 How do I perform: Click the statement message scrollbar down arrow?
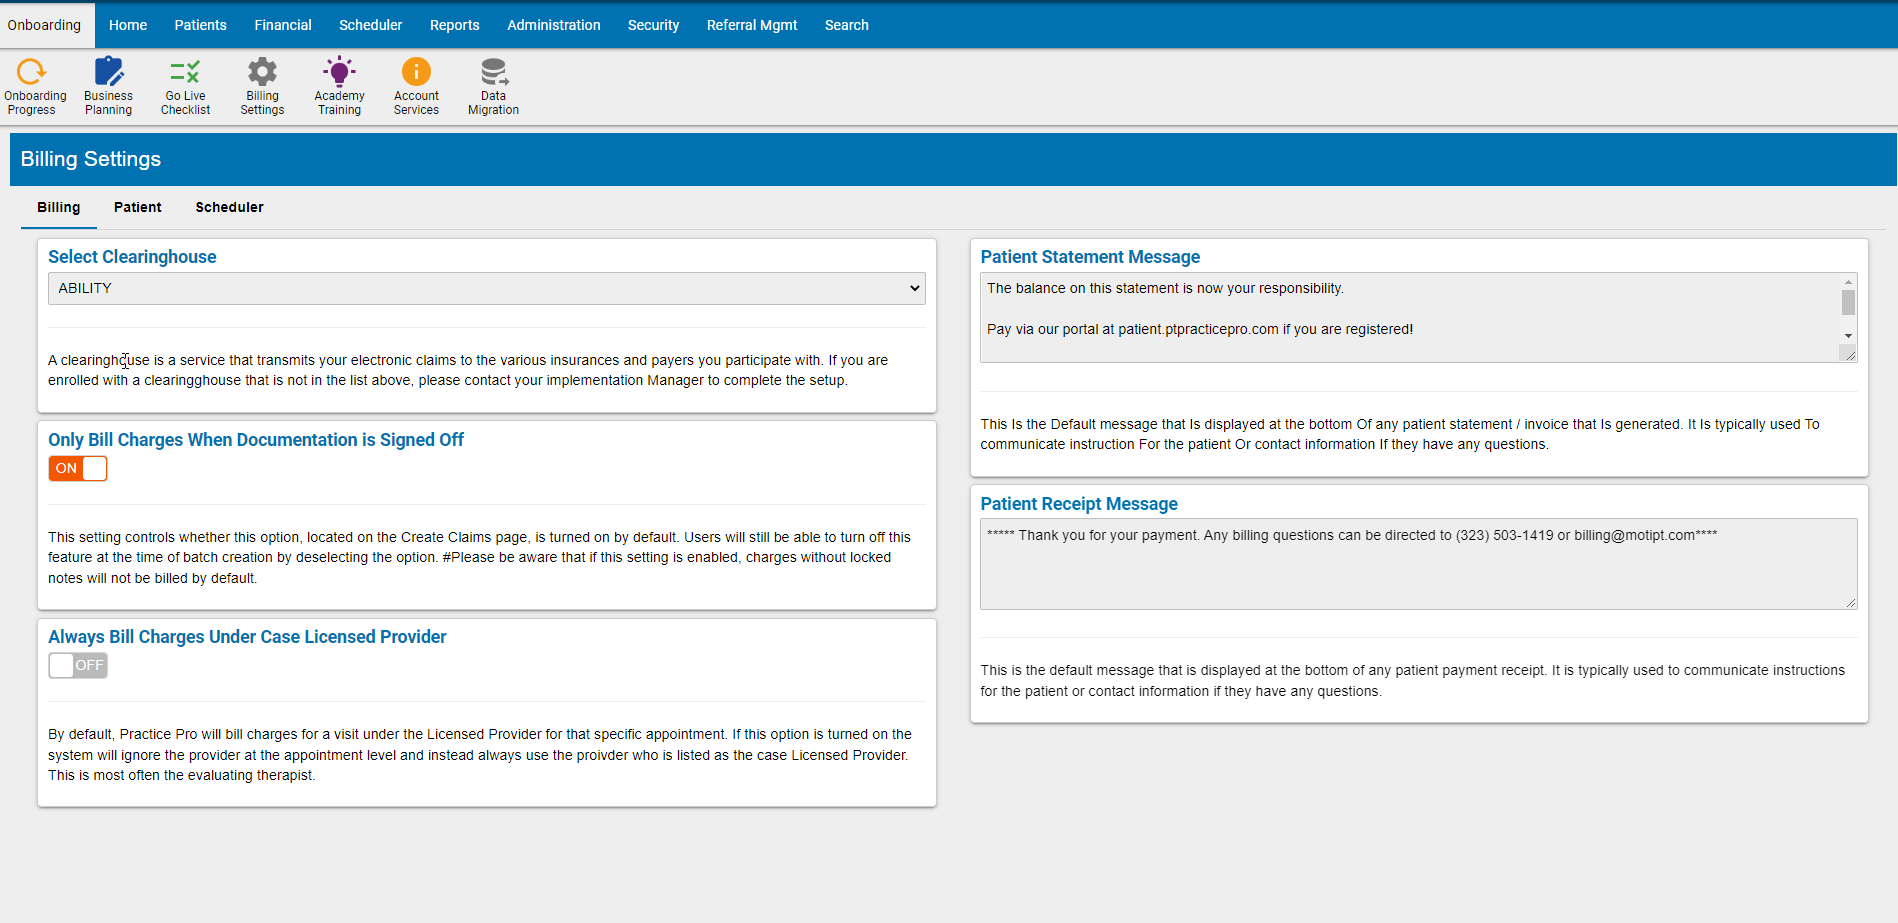(x=1849, y=337)
